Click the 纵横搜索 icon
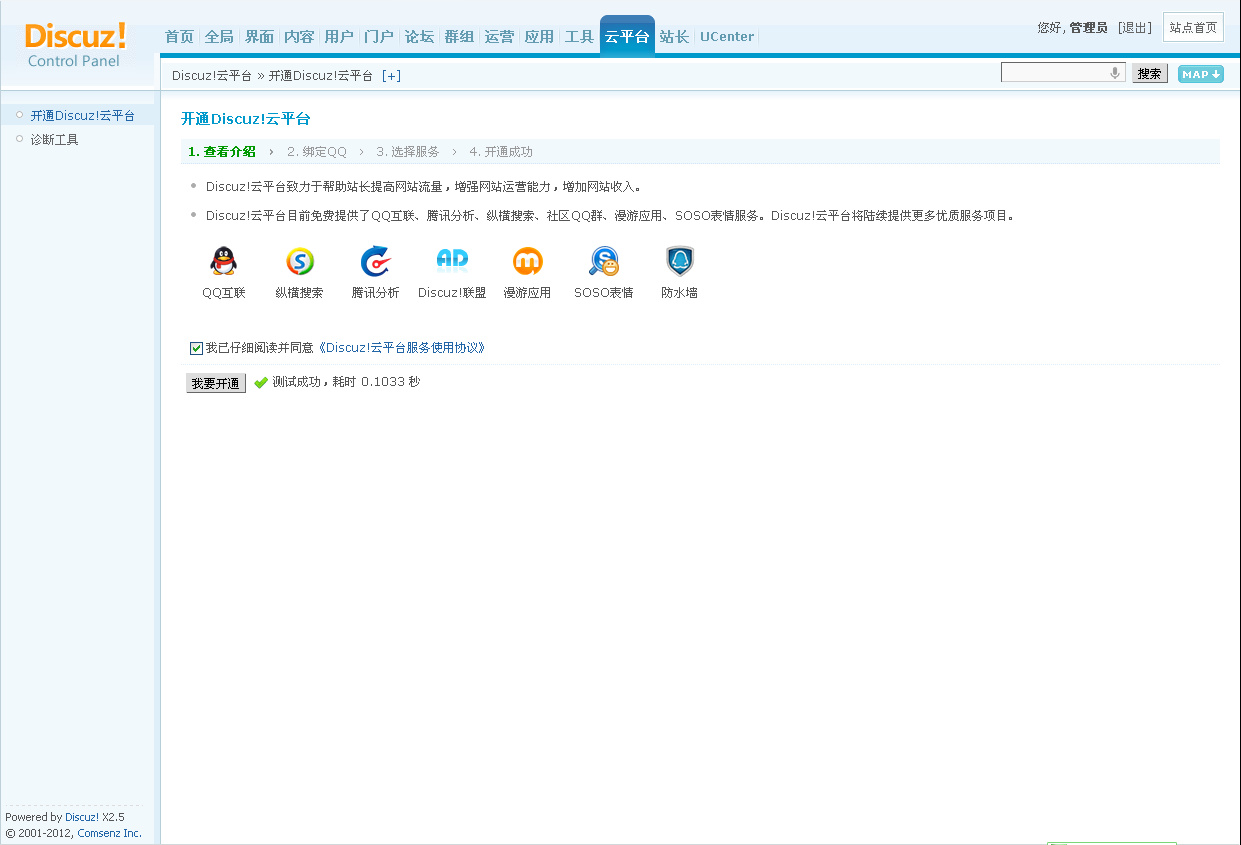 tap(300, 261)
